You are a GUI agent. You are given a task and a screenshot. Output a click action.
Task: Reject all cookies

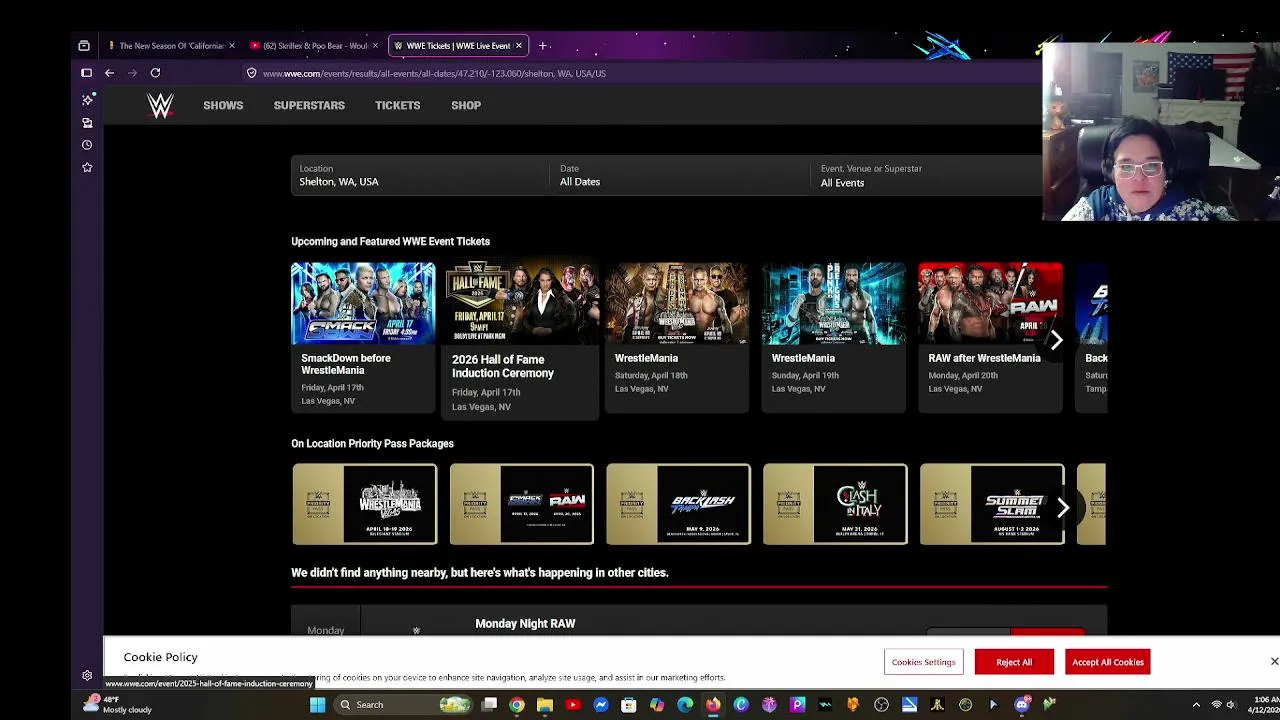(1014, 662)
